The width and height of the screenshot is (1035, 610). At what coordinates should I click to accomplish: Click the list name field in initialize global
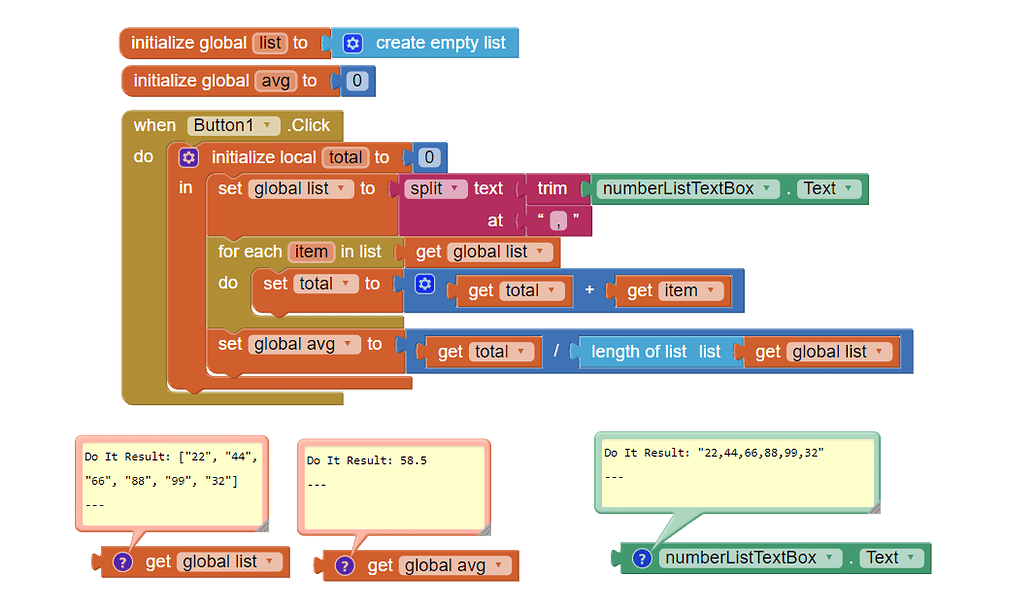tap(270, 43)
